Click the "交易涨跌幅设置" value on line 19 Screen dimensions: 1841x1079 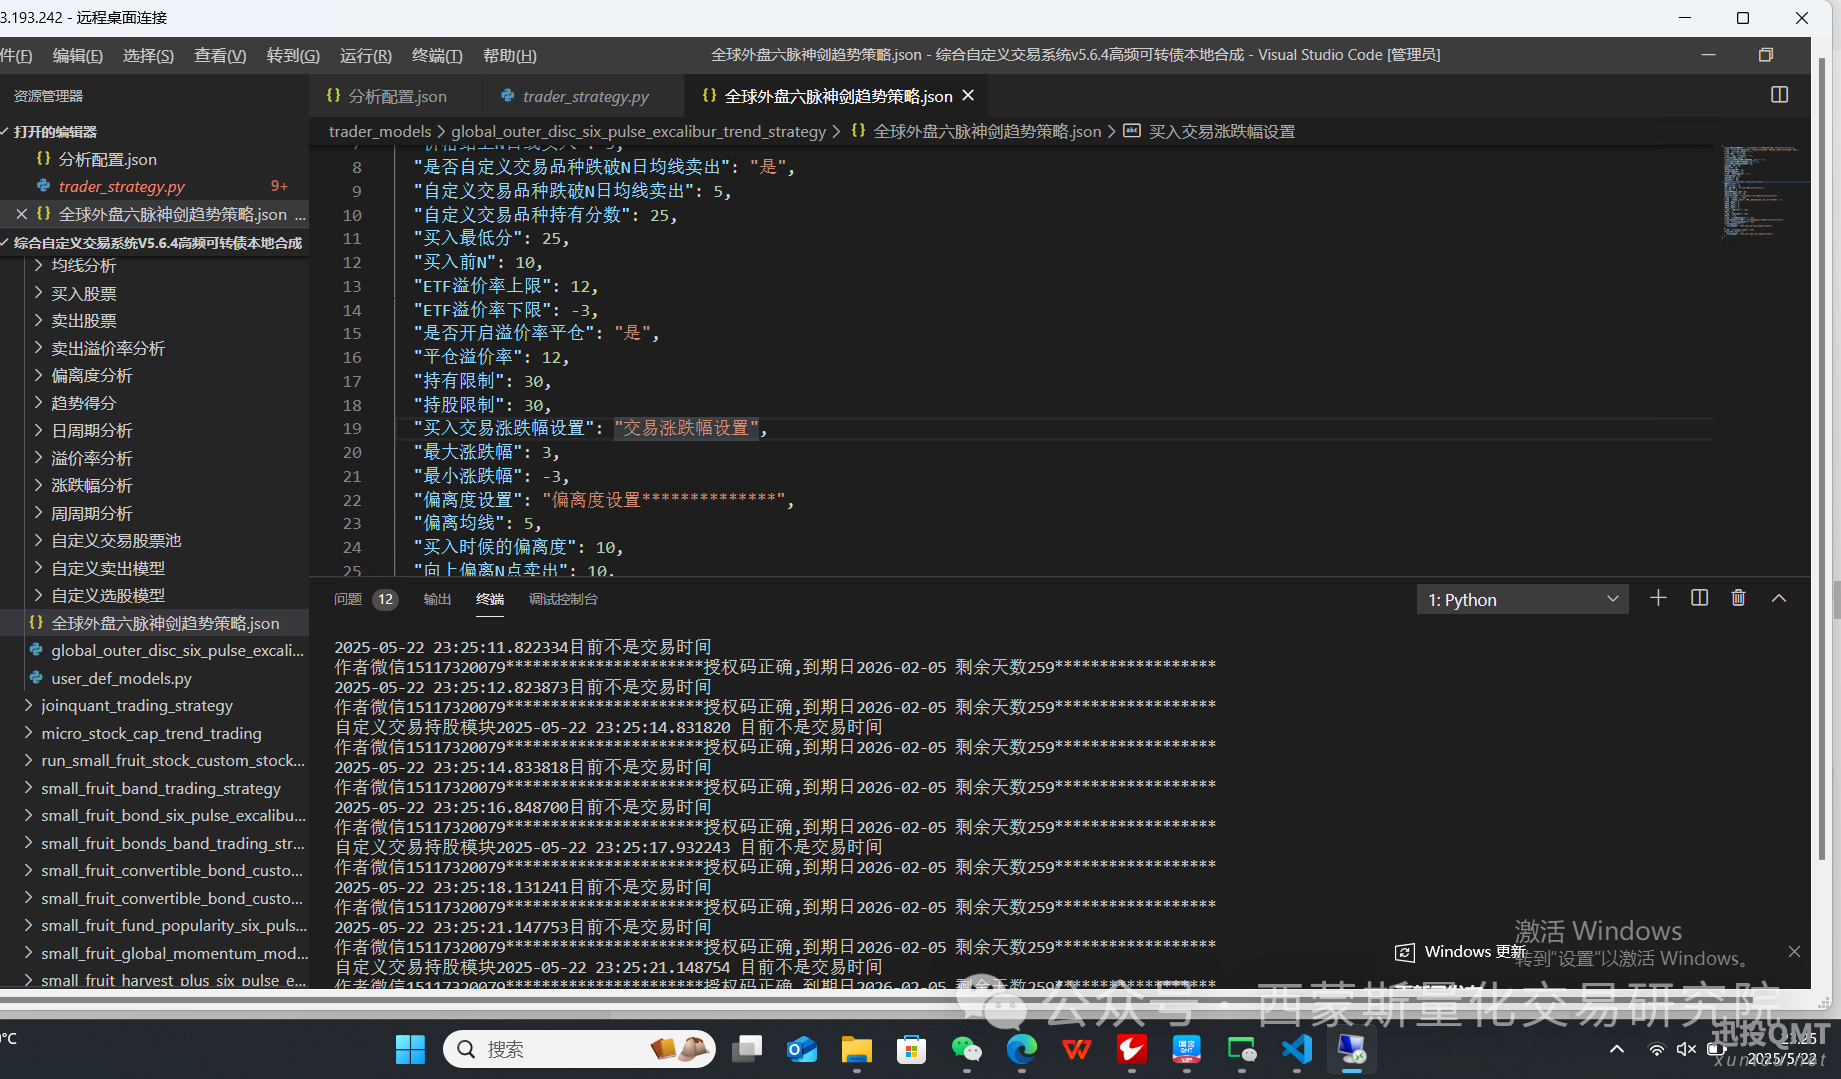pos(687,428)
